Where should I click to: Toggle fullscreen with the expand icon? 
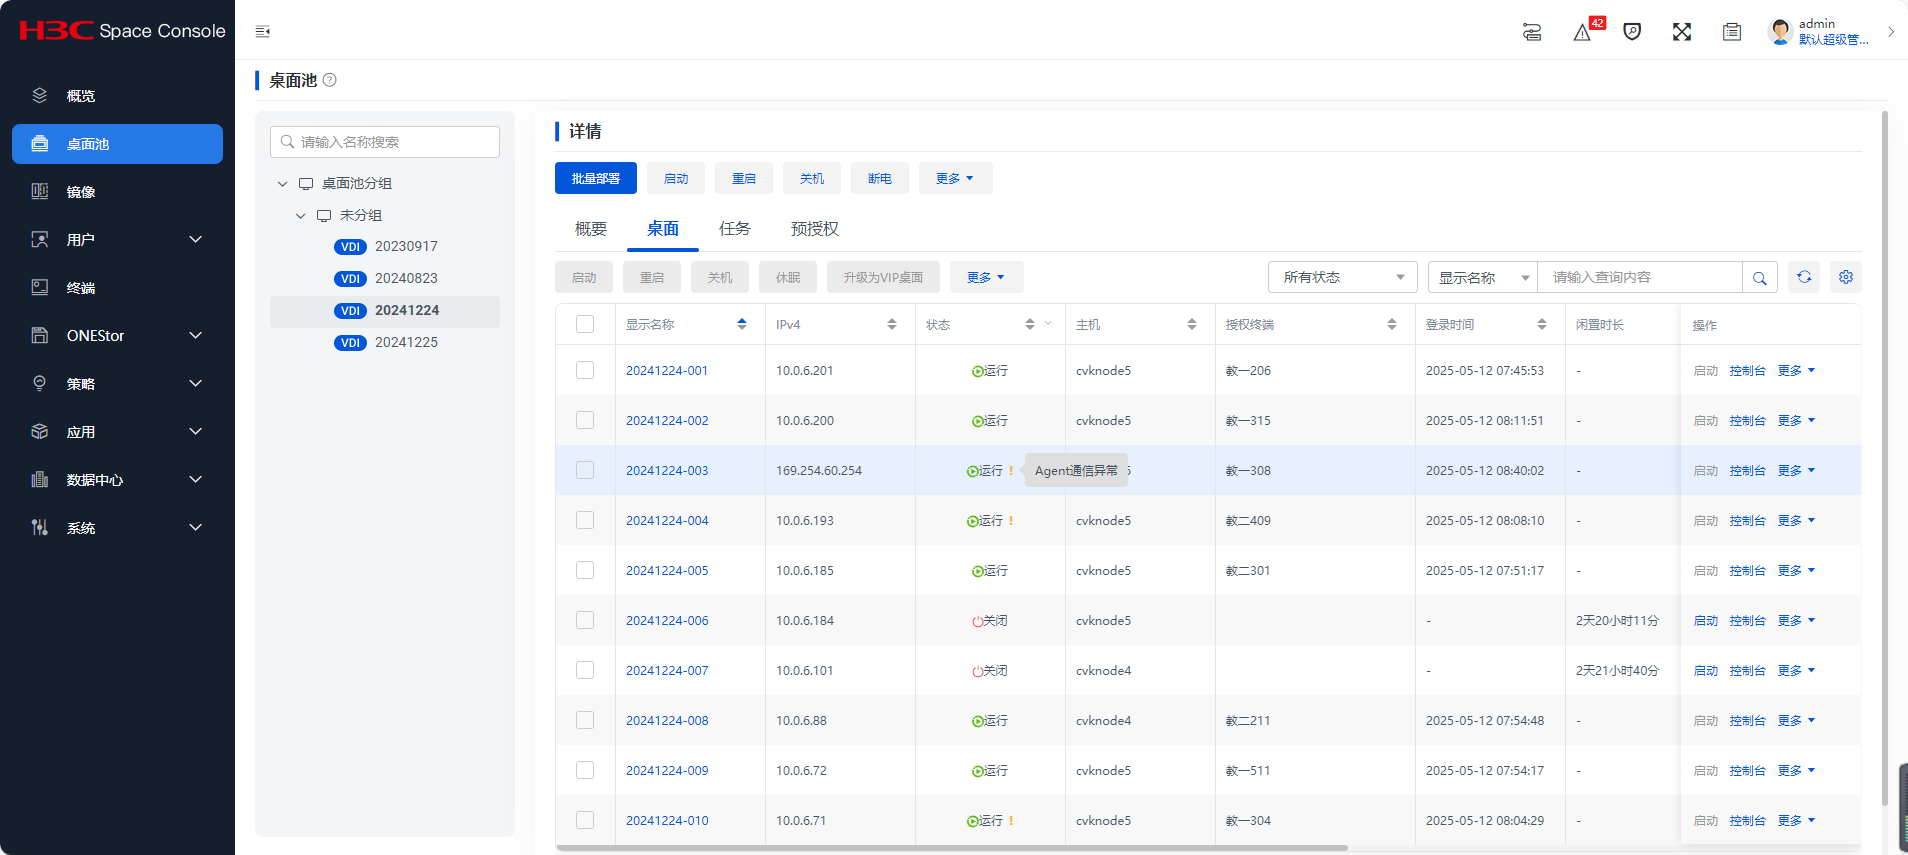(x=1682, y=32)
